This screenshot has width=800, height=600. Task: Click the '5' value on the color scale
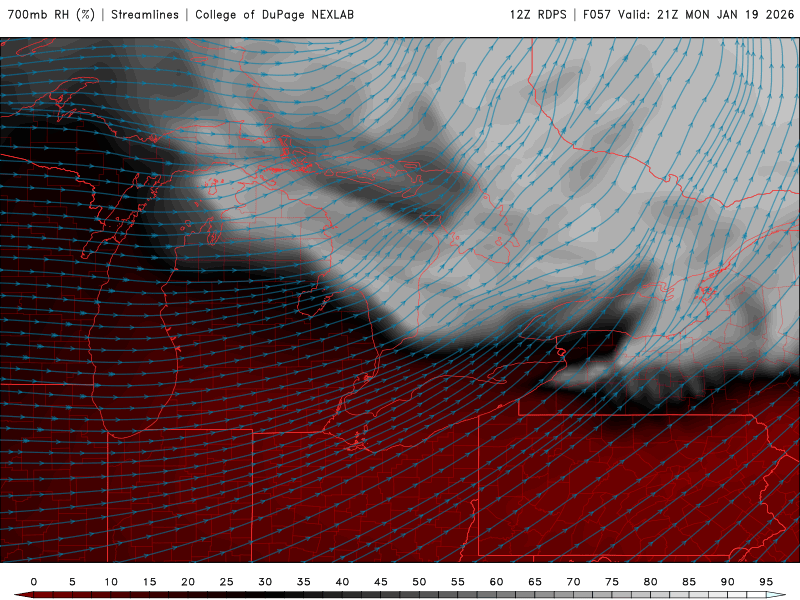pyautogui.click(x=72, y=582)
